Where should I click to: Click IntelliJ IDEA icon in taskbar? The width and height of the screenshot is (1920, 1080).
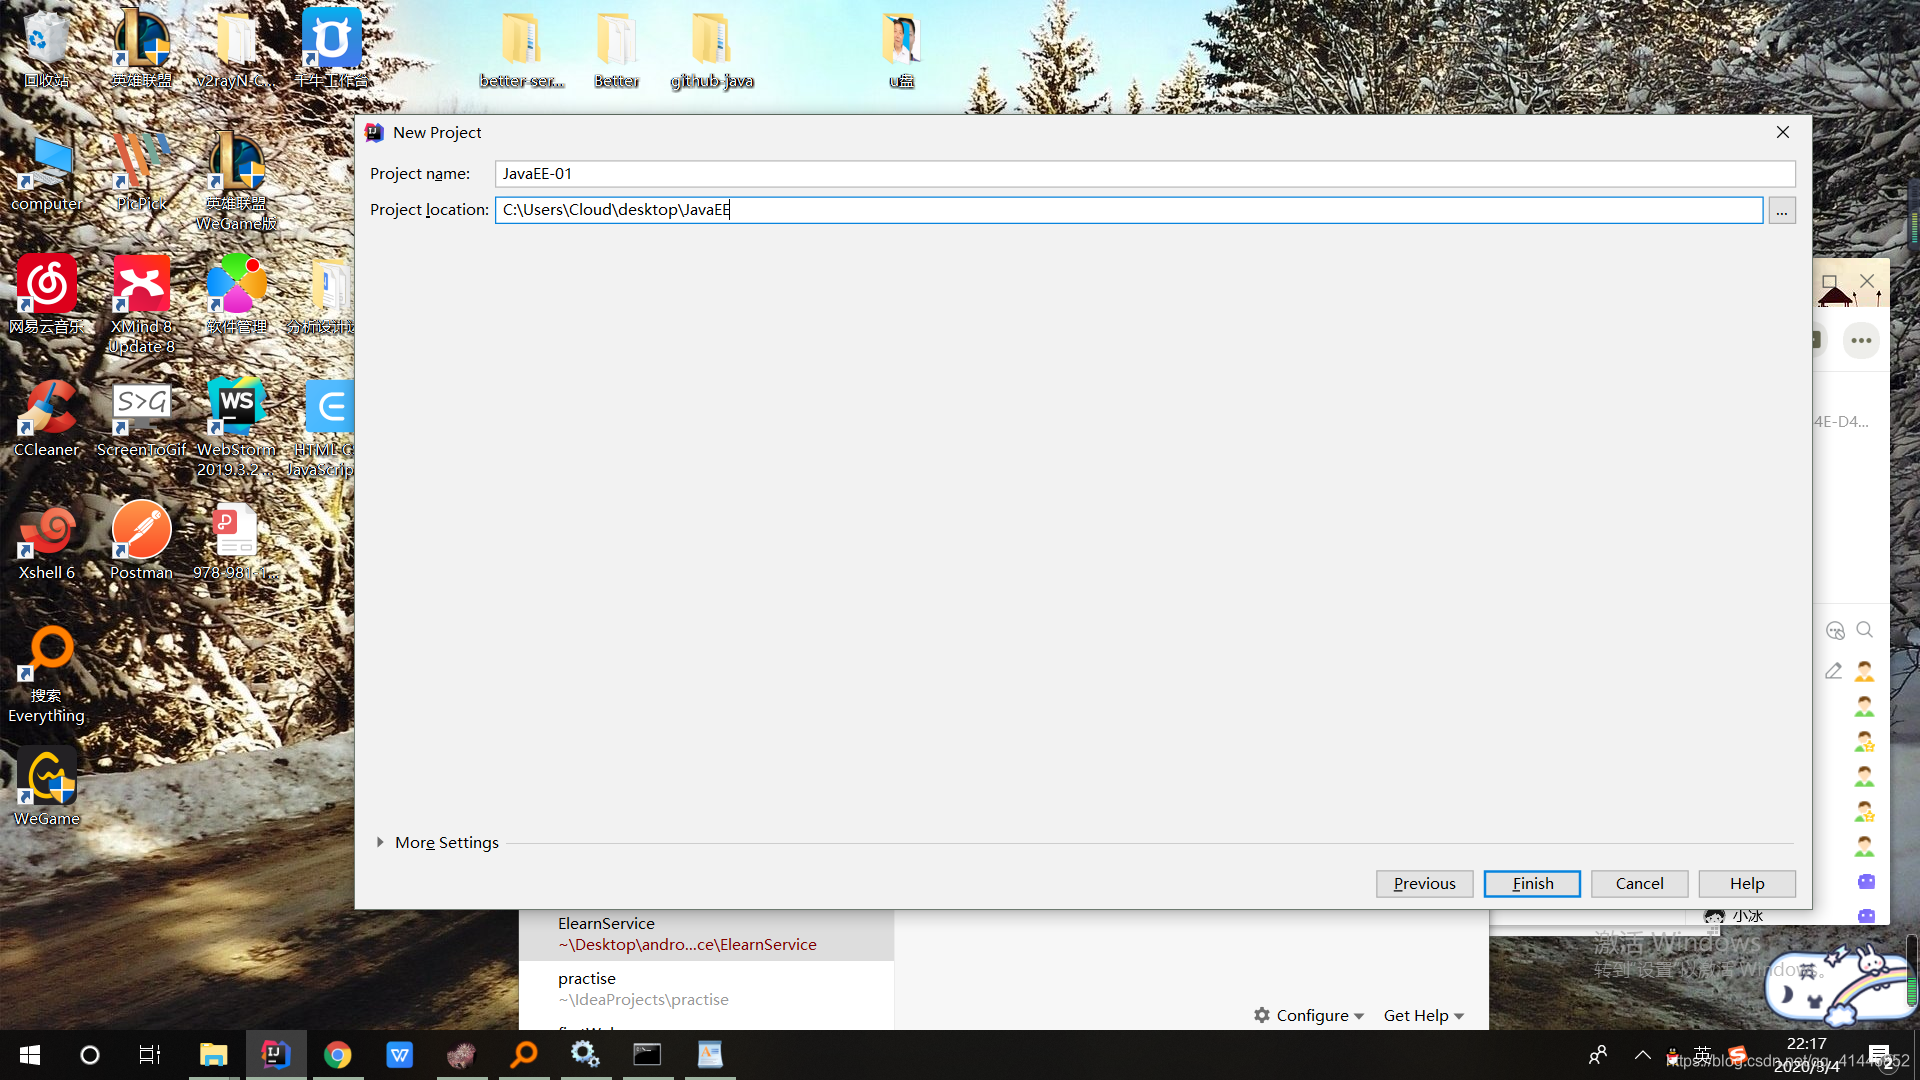pyautogui.click(x=275, y=1054)
